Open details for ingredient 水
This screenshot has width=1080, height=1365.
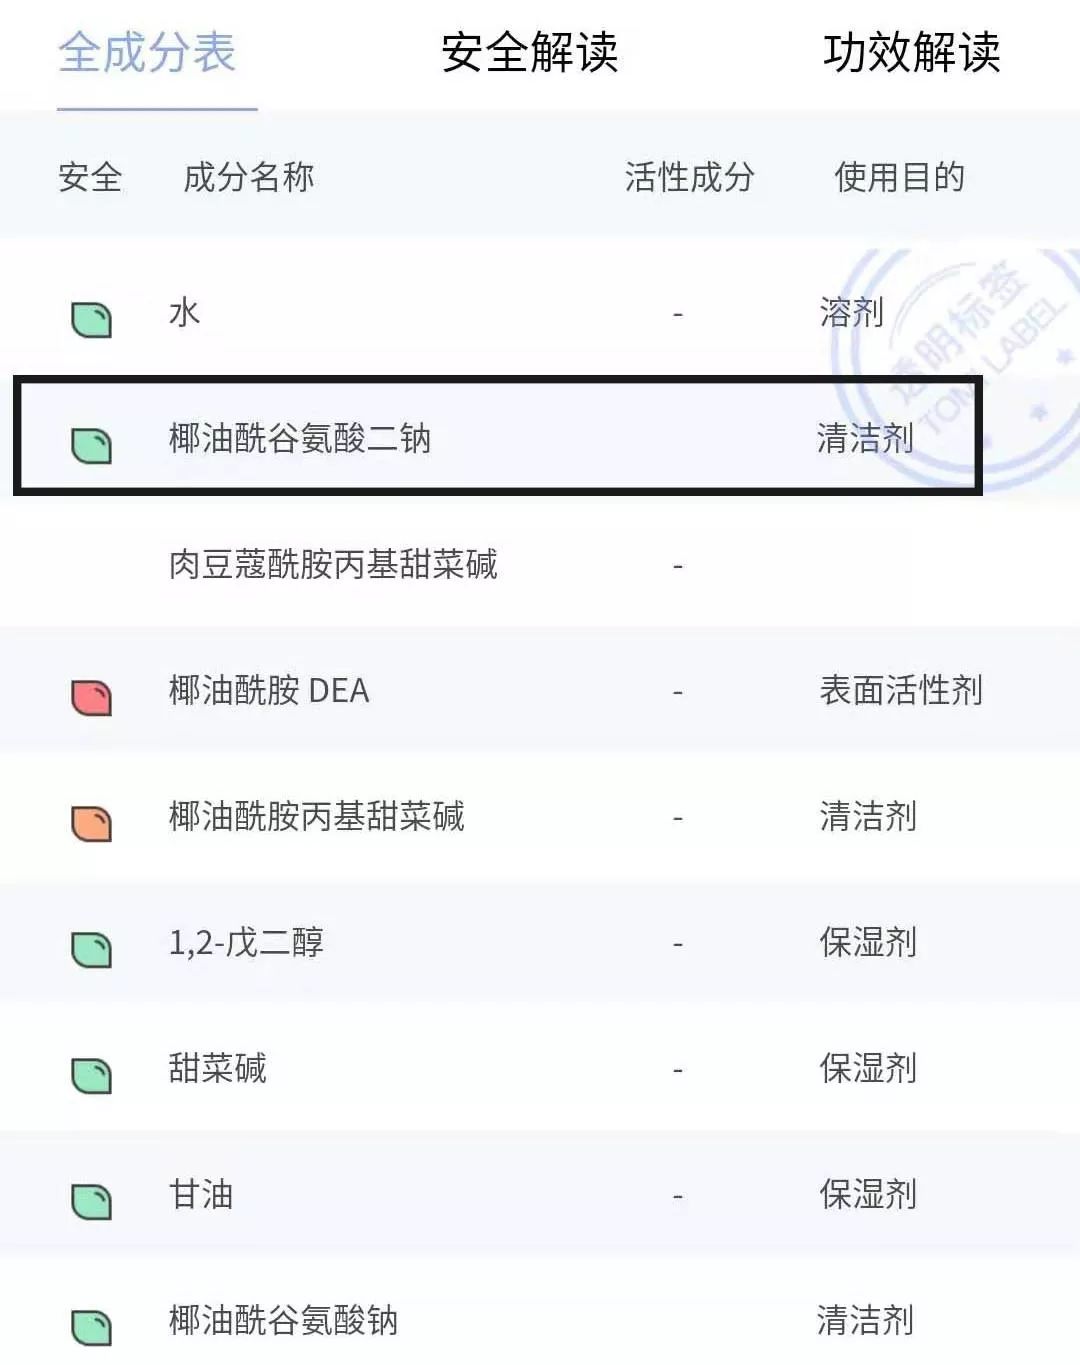click(184, 311)
